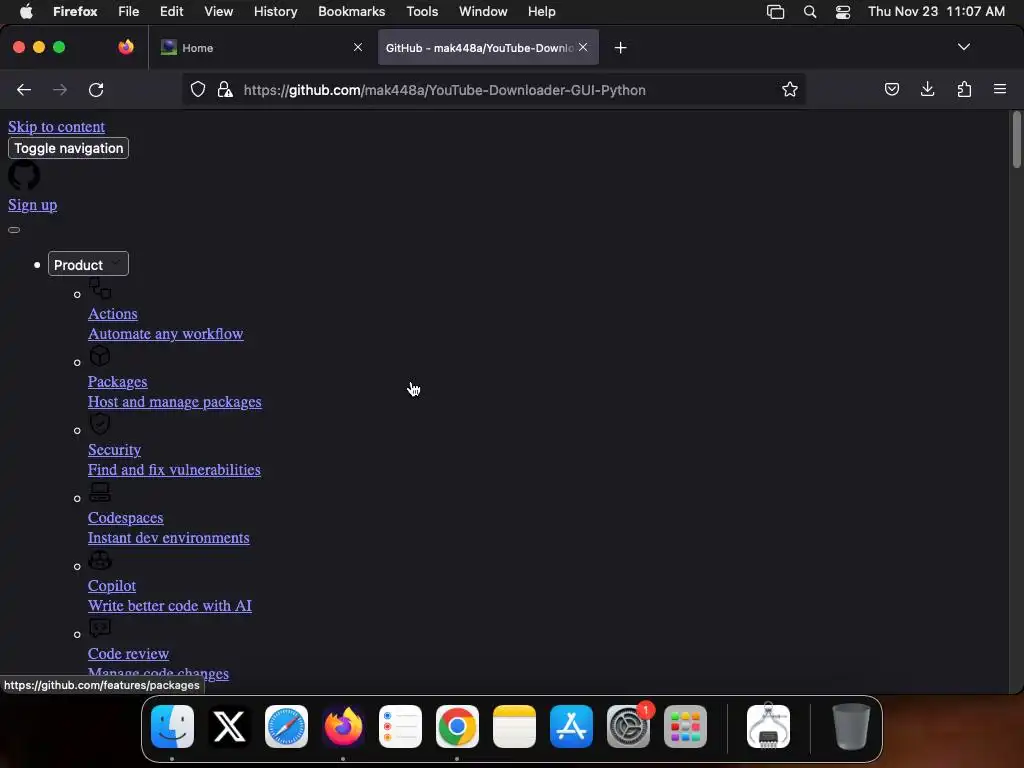1024x768 pixels.
Task: Click the Automate any workflow link
Action: [x=166, y=334]
